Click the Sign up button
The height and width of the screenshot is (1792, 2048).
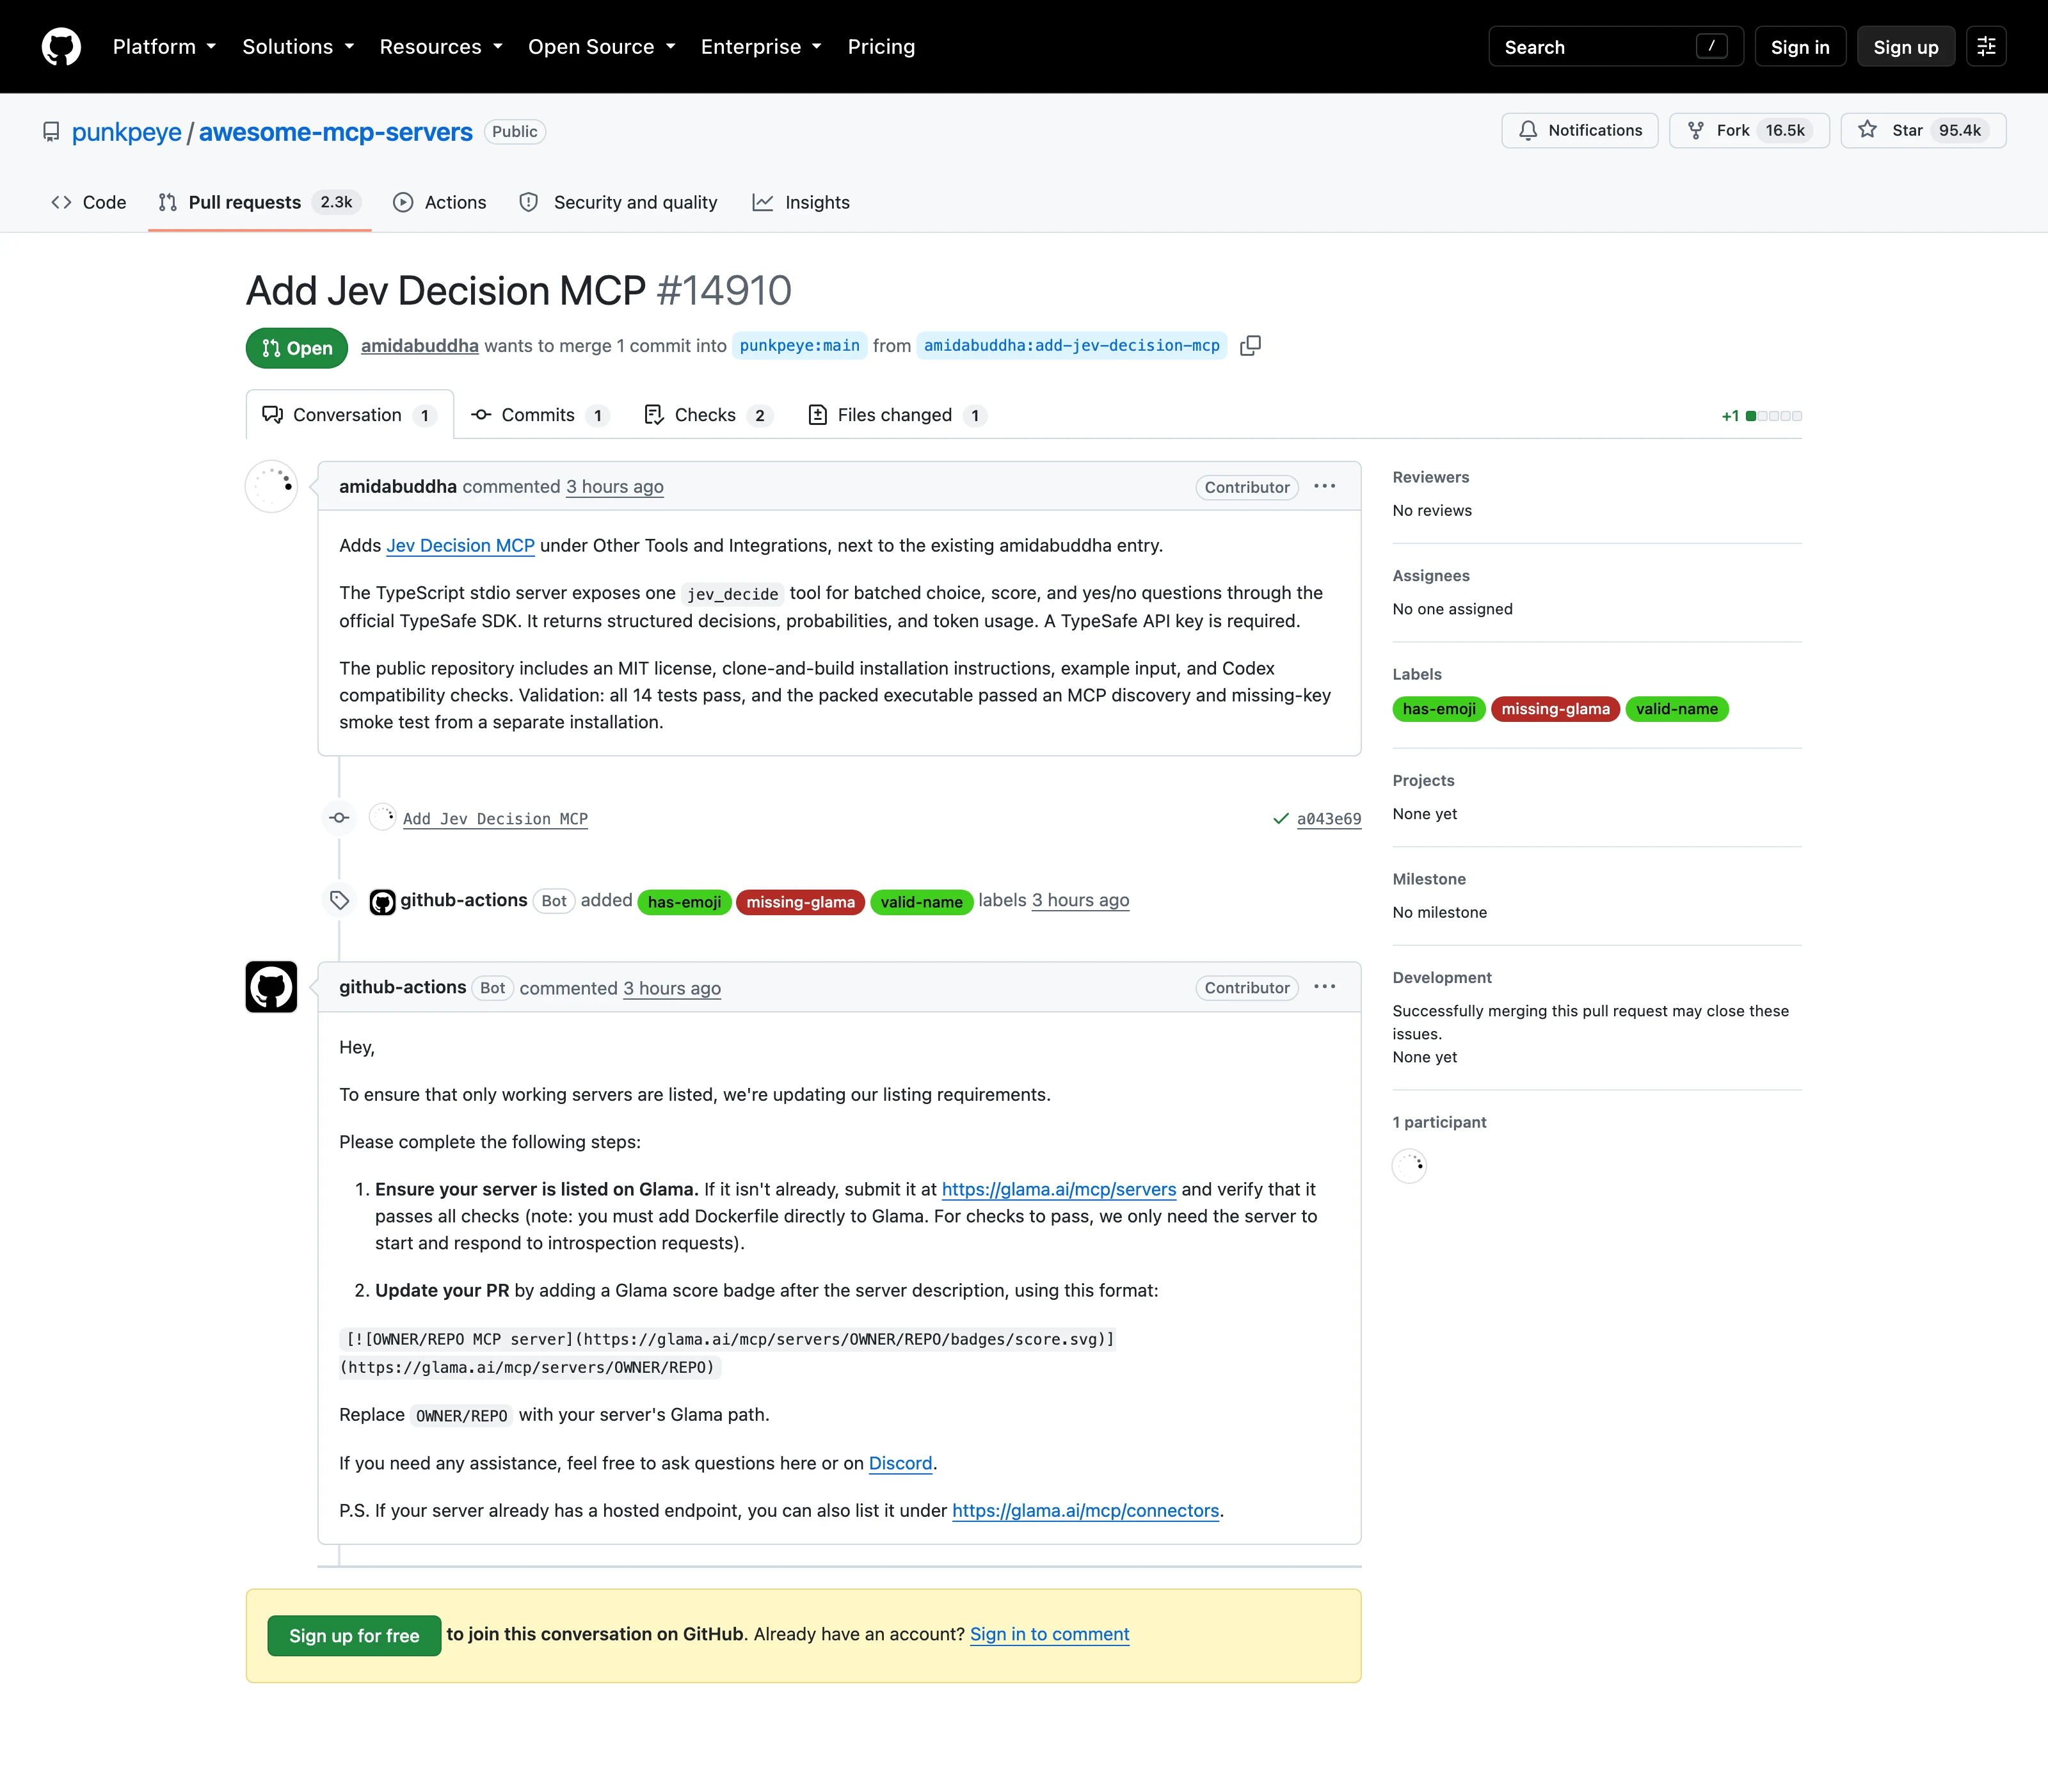click(x=1905, y=47)
